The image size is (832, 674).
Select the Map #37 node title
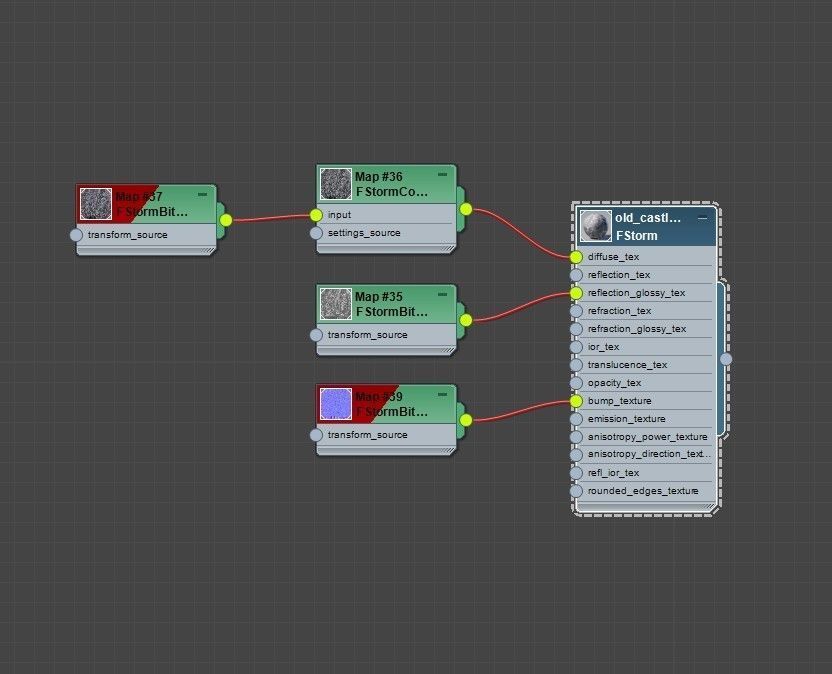tap(139, 196)
